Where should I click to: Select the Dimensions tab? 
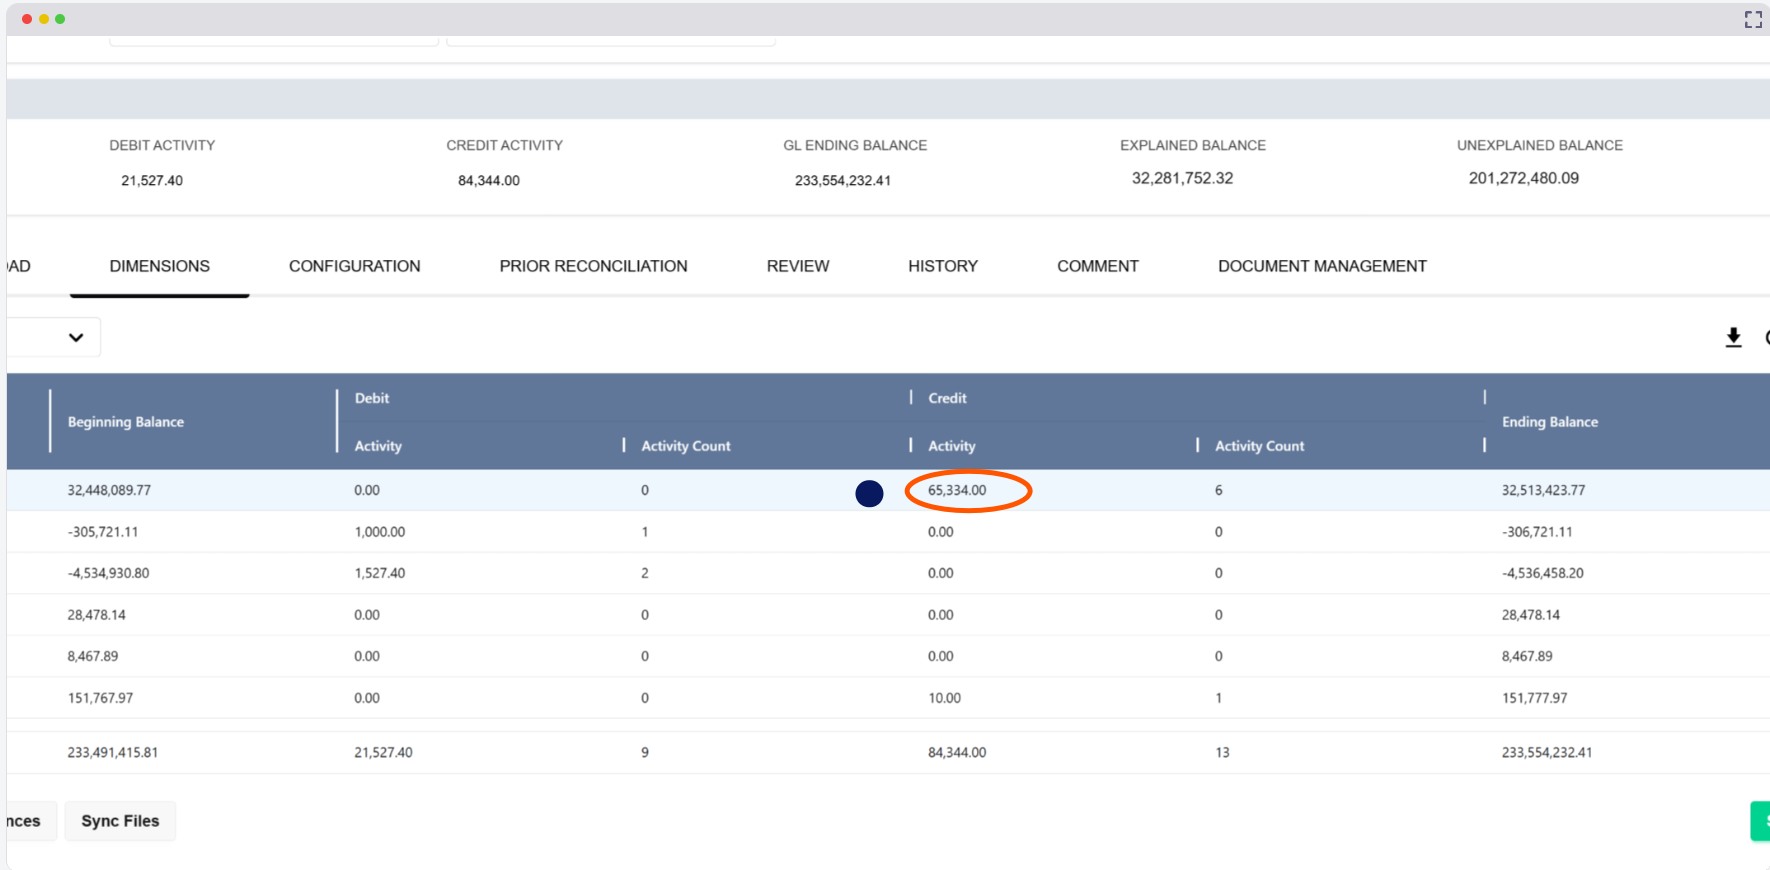160,266
